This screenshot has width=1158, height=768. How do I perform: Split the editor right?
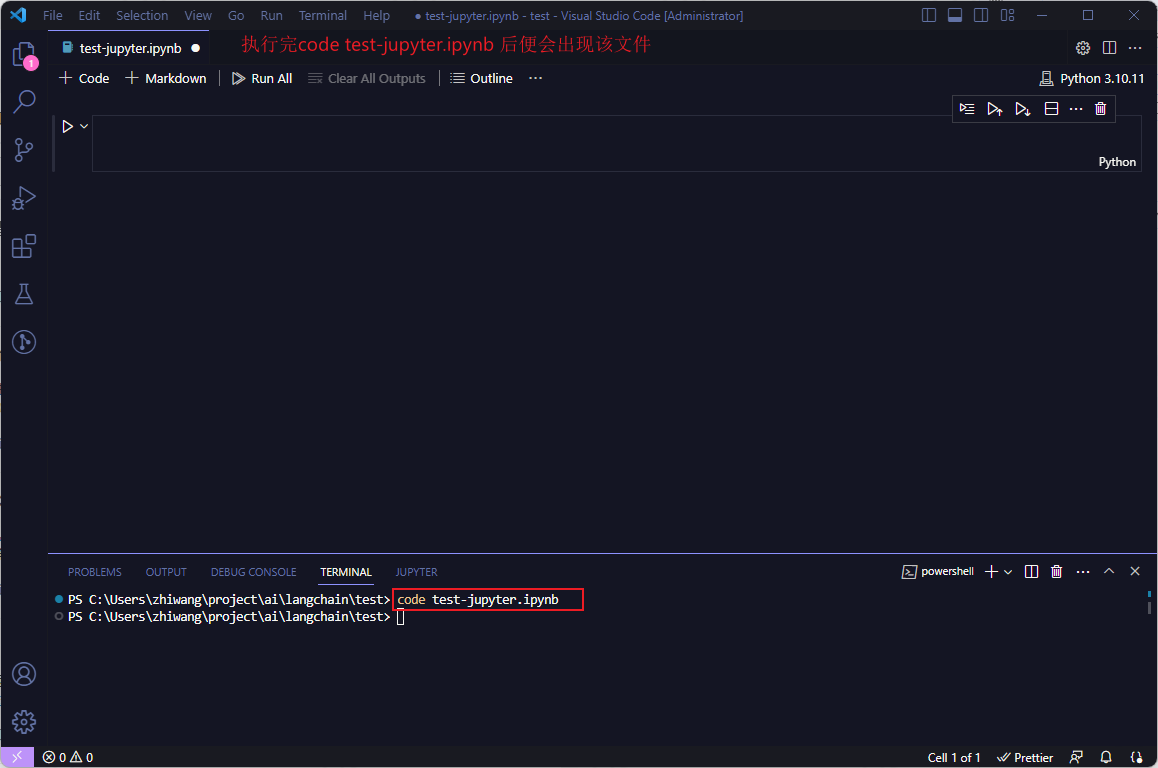pyautogui.click(x=1109, y=48)
